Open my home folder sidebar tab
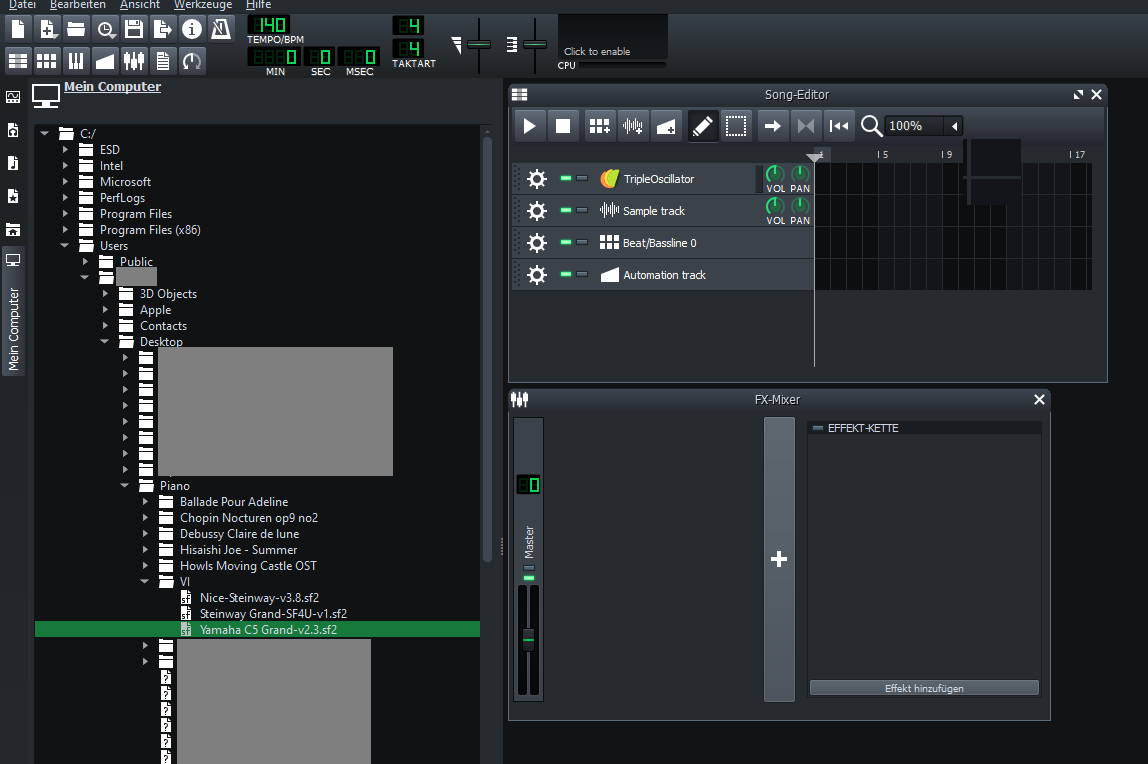Image resolution: width=1148 pixels, height=764 pixels. tap(13, 230)
